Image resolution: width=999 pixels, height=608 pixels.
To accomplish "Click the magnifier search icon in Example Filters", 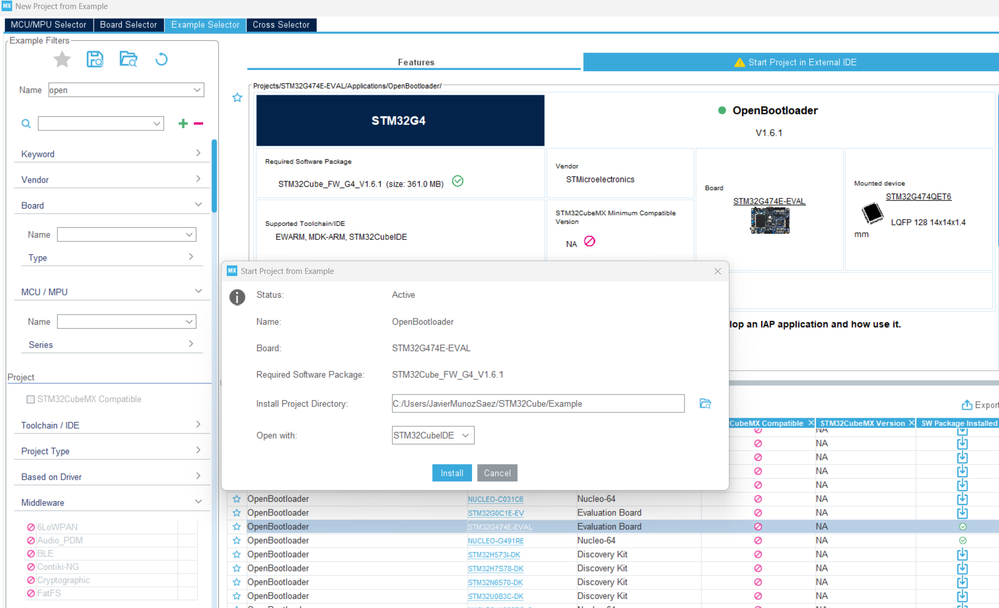I will click(x=26, y=124).
